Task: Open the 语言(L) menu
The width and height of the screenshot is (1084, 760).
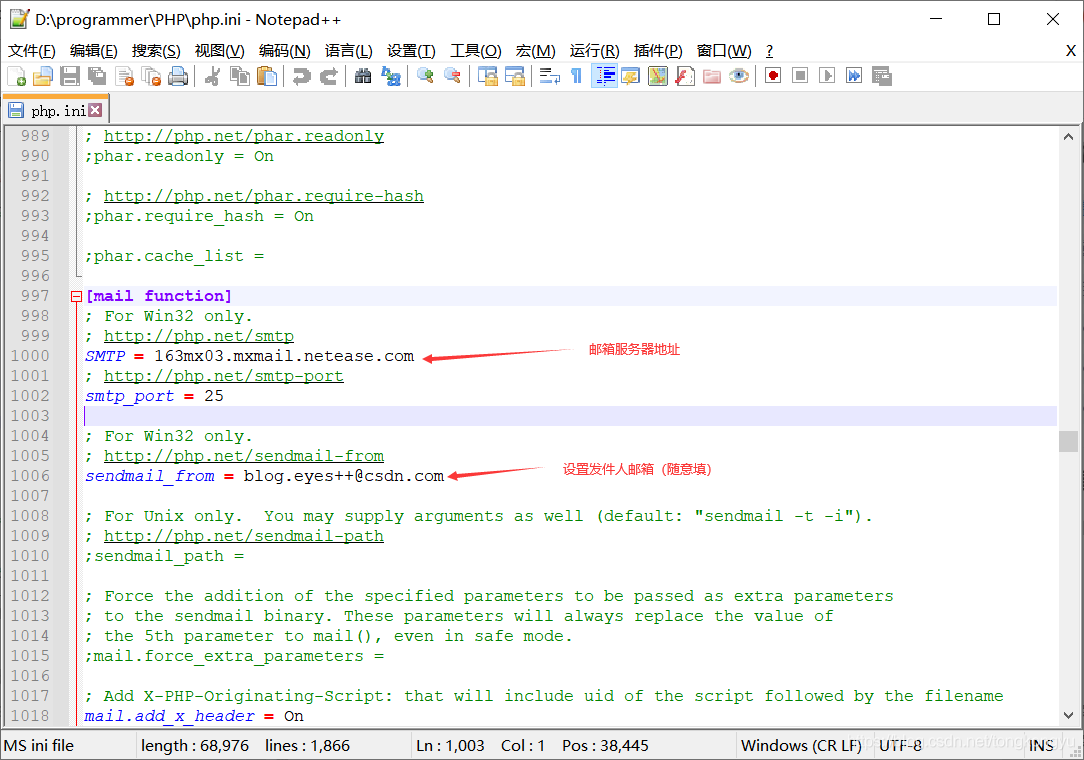Action: [x=347, y=51]
